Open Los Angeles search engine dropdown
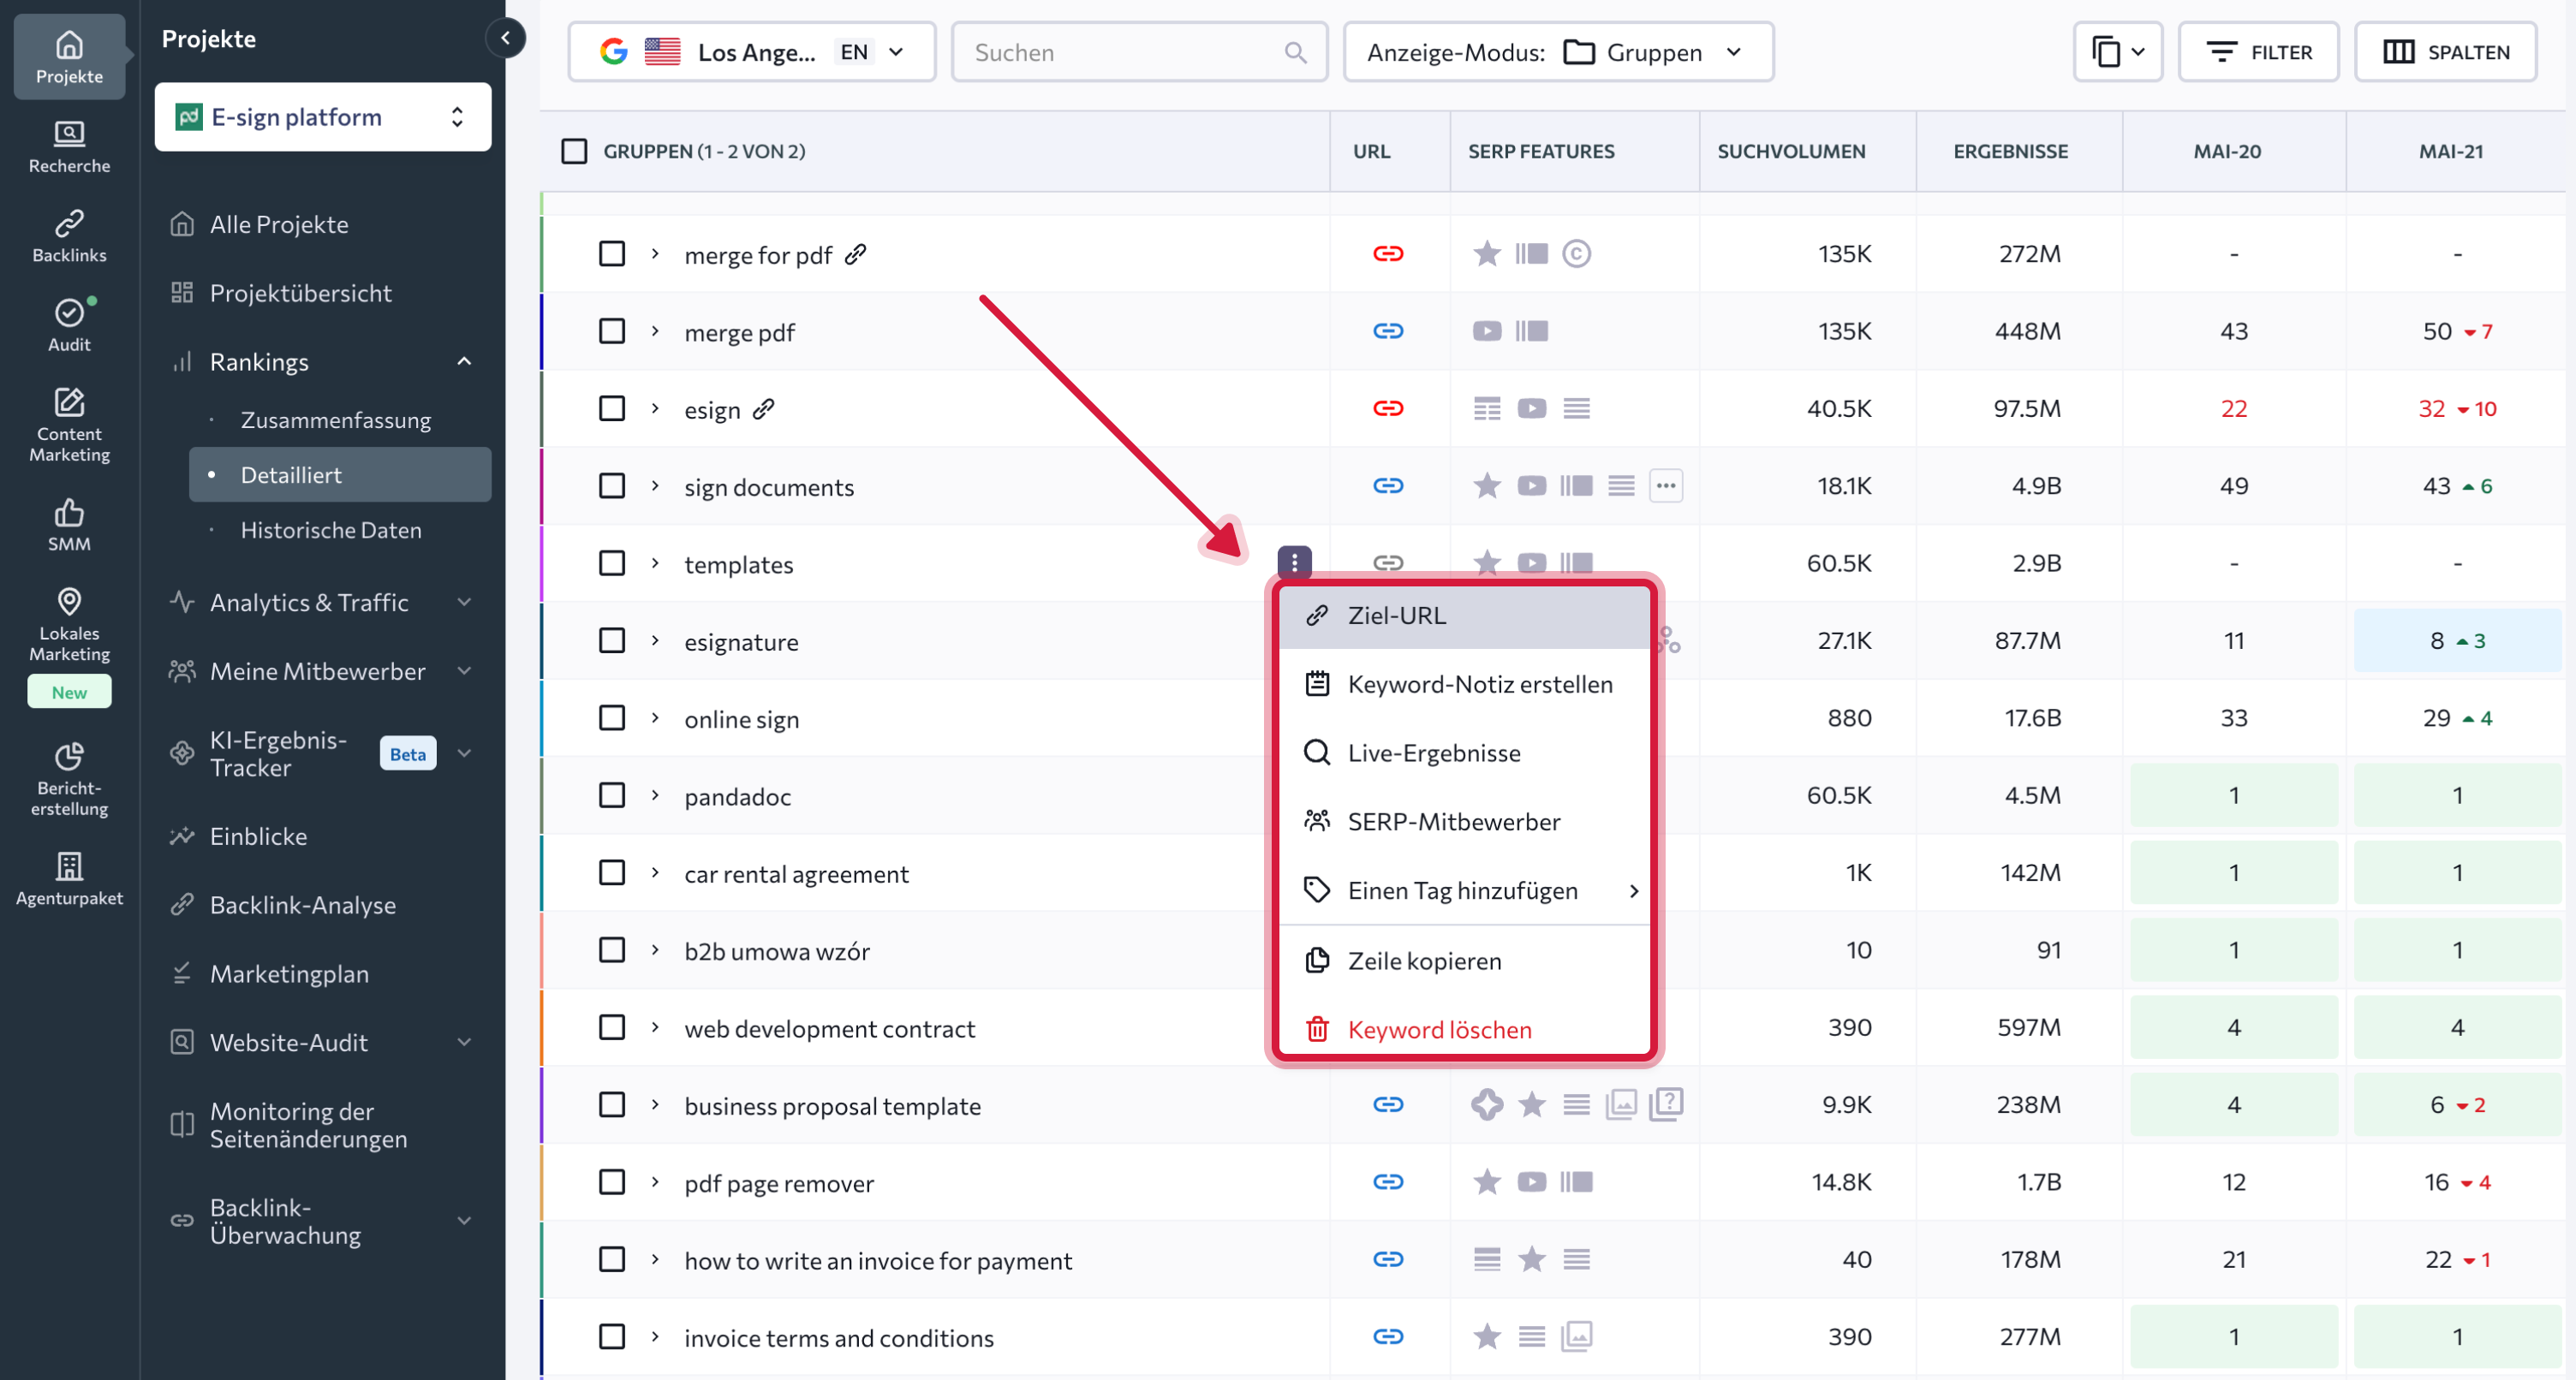Image resolution: width=2576 pixels, height=1380 pixels. [x=752, y=52]
